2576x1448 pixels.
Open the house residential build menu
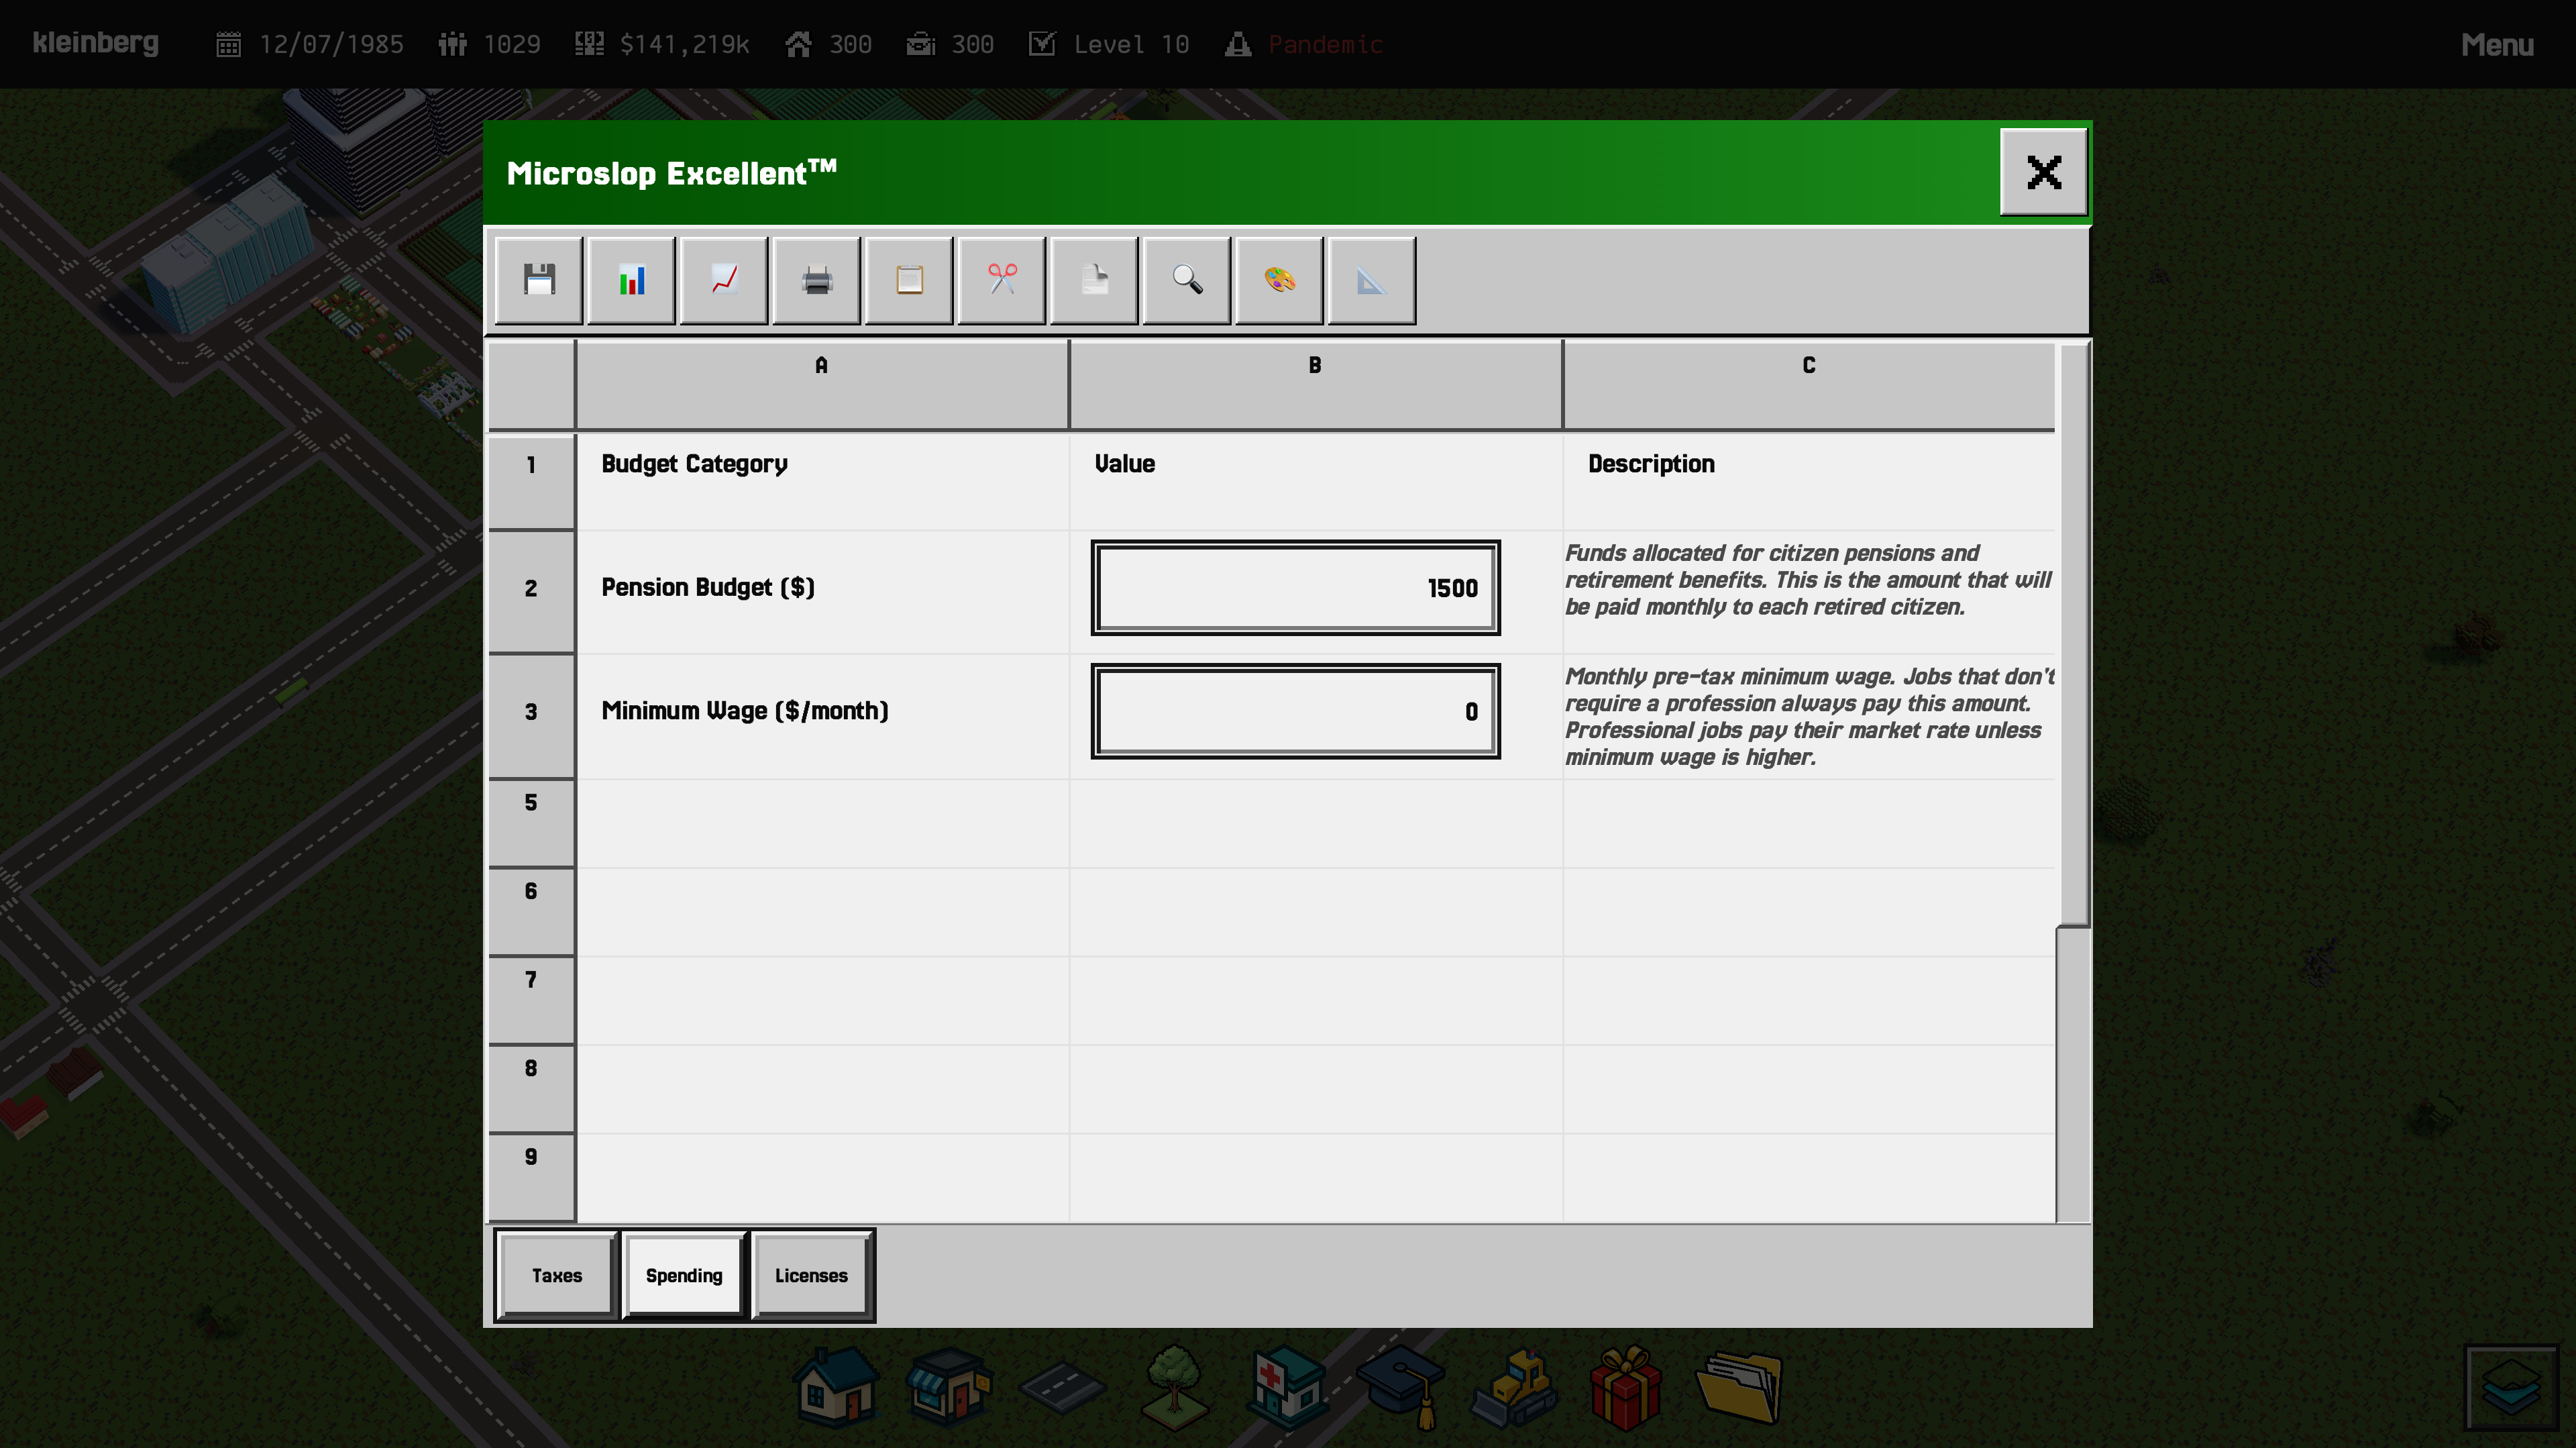point(836,1386)
